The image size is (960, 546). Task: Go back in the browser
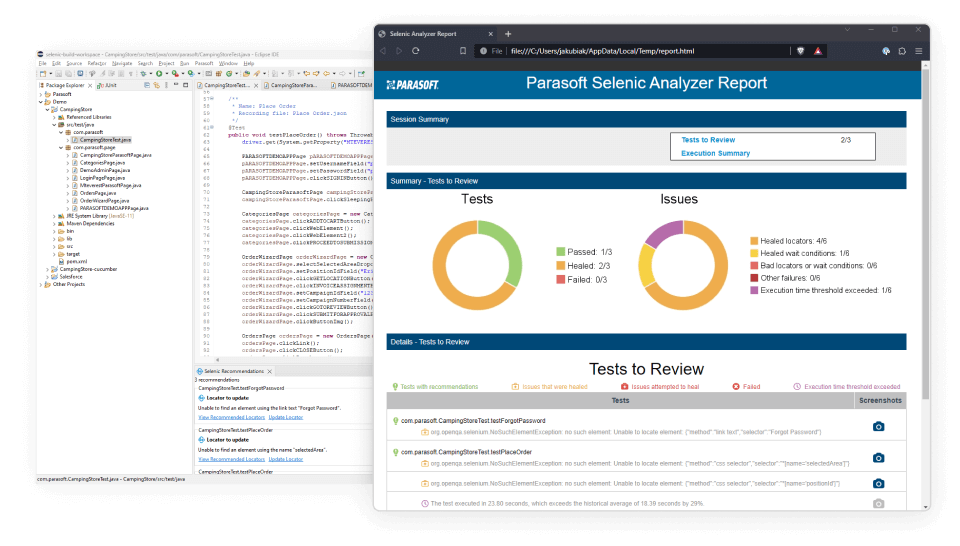pyautogui.click(x=383, y=51)
